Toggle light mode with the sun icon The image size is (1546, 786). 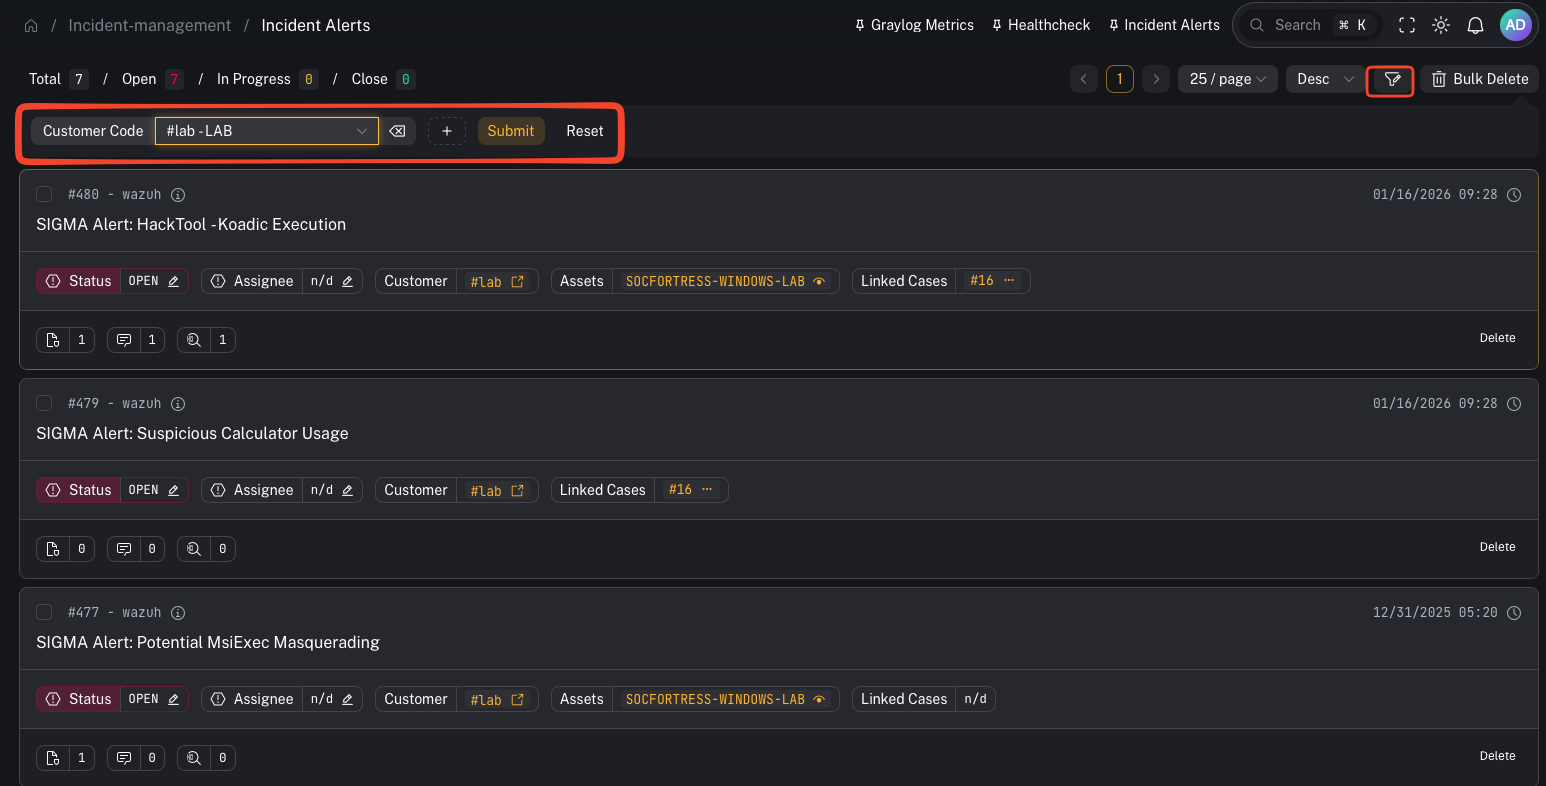click(x=1441, y=25)
